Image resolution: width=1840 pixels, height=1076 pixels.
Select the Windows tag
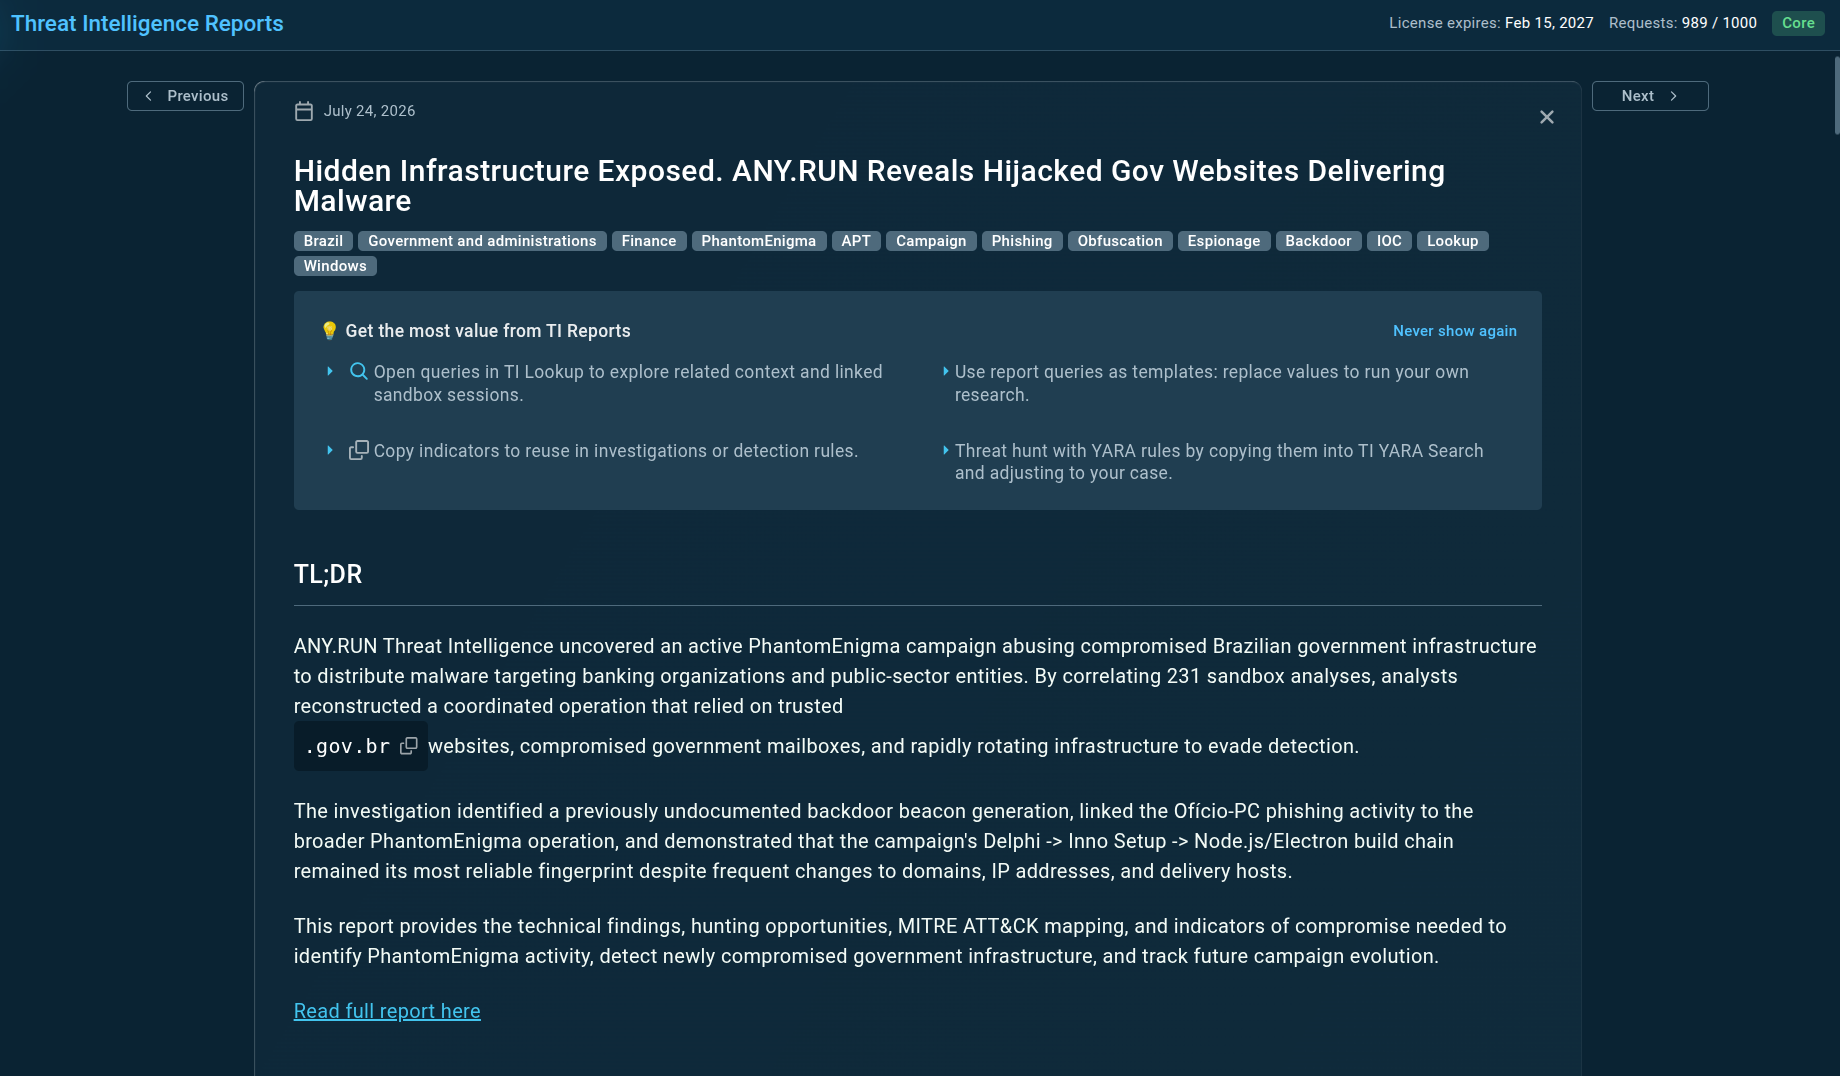[x=335, y=266]
